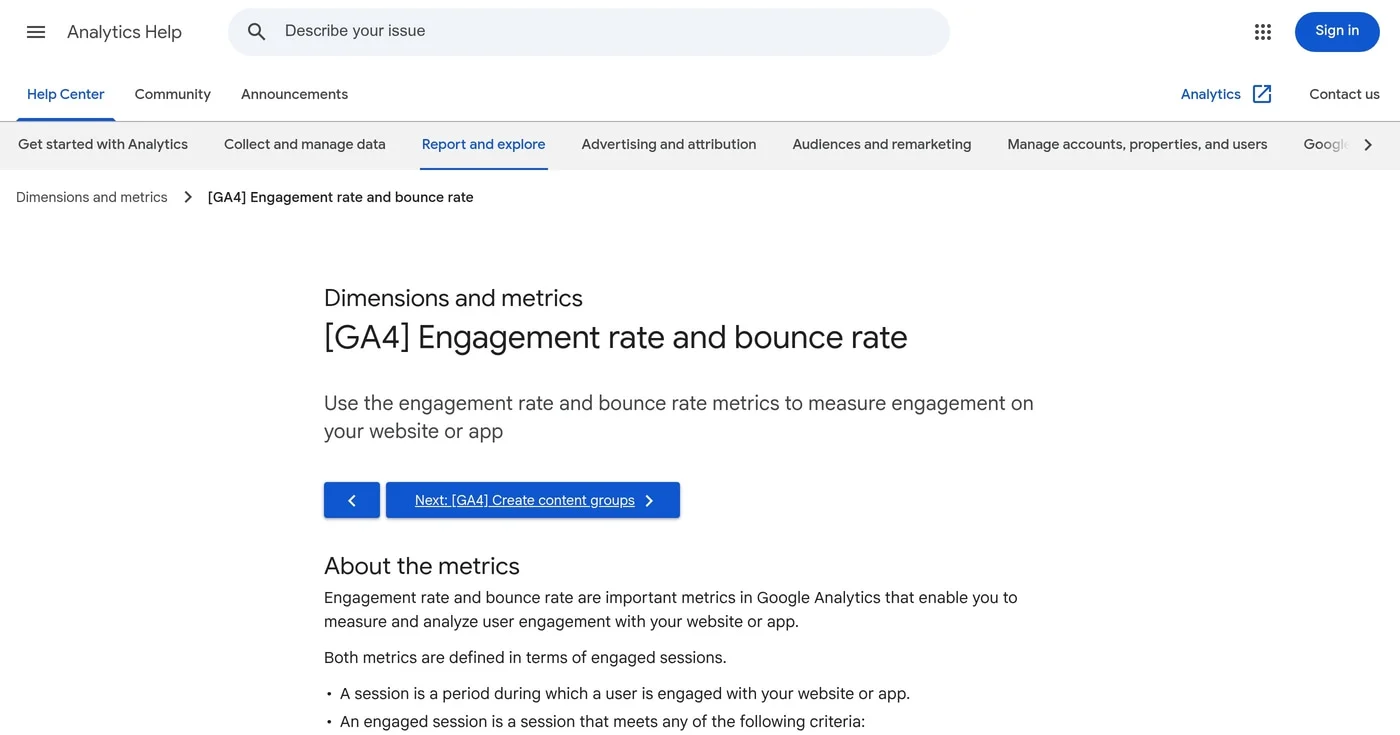Open the Announcements tab
This screenshot has height=735, width=1400.
pos(295,94)
